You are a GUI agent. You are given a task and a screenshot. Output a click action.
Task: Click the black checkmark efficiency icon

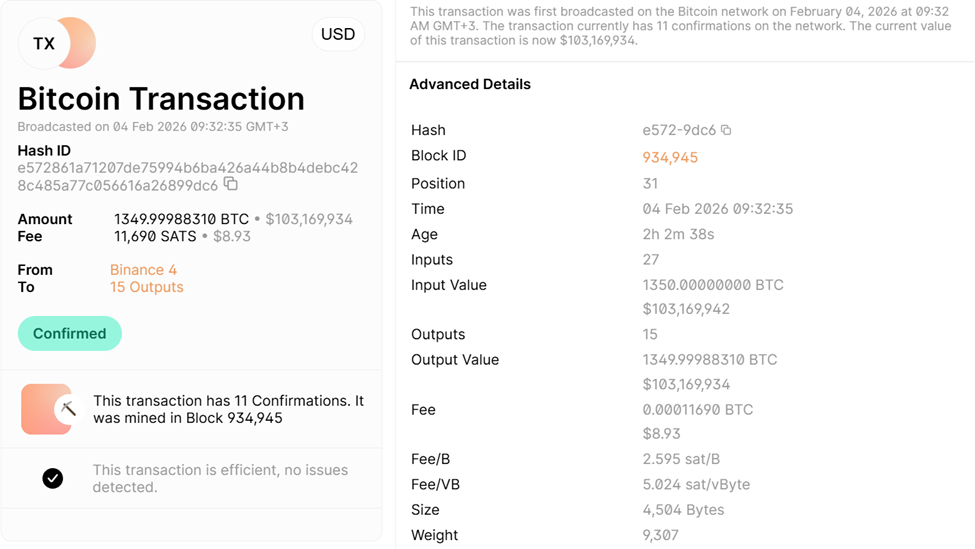(x=53, y=479)
